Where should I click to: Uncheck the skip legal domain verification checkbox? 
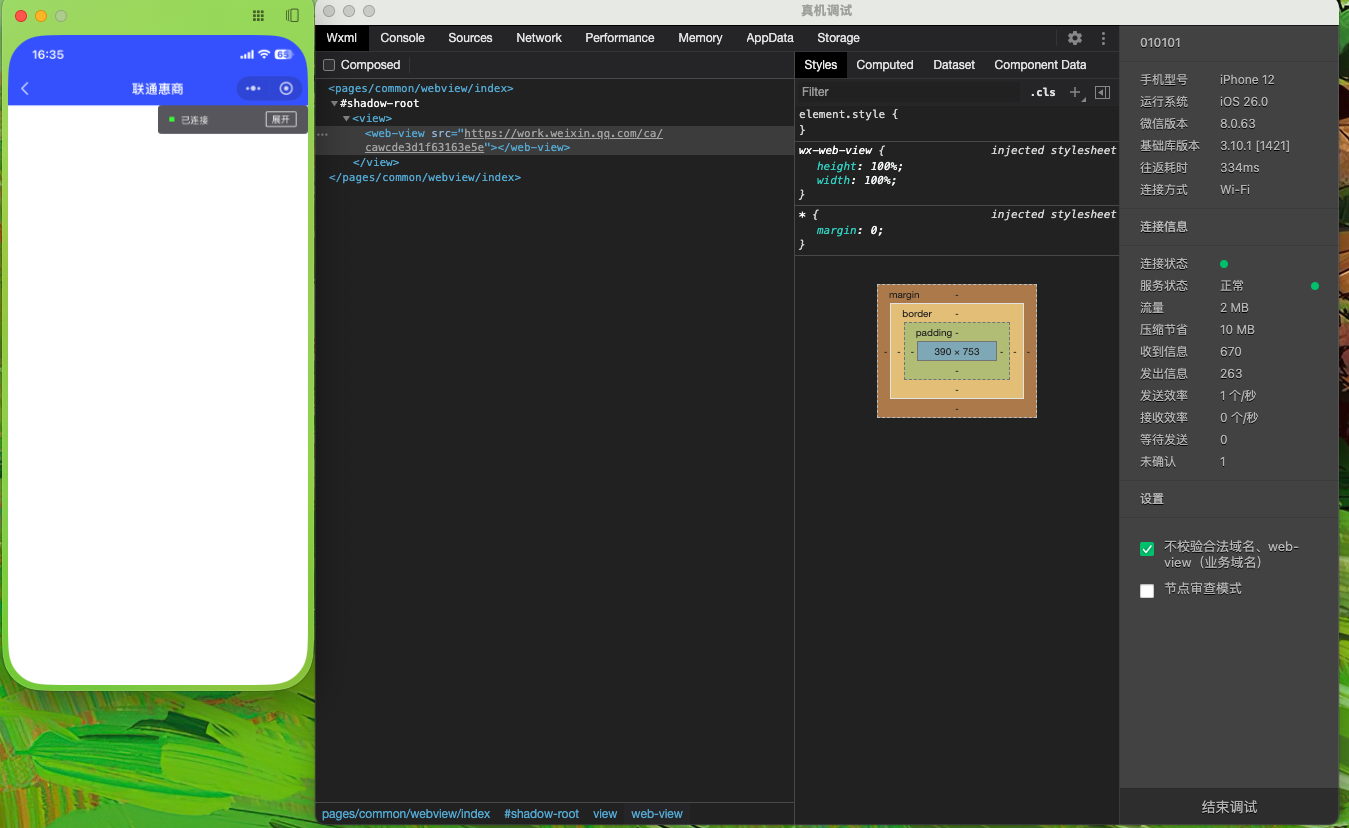pos(1147,549)
